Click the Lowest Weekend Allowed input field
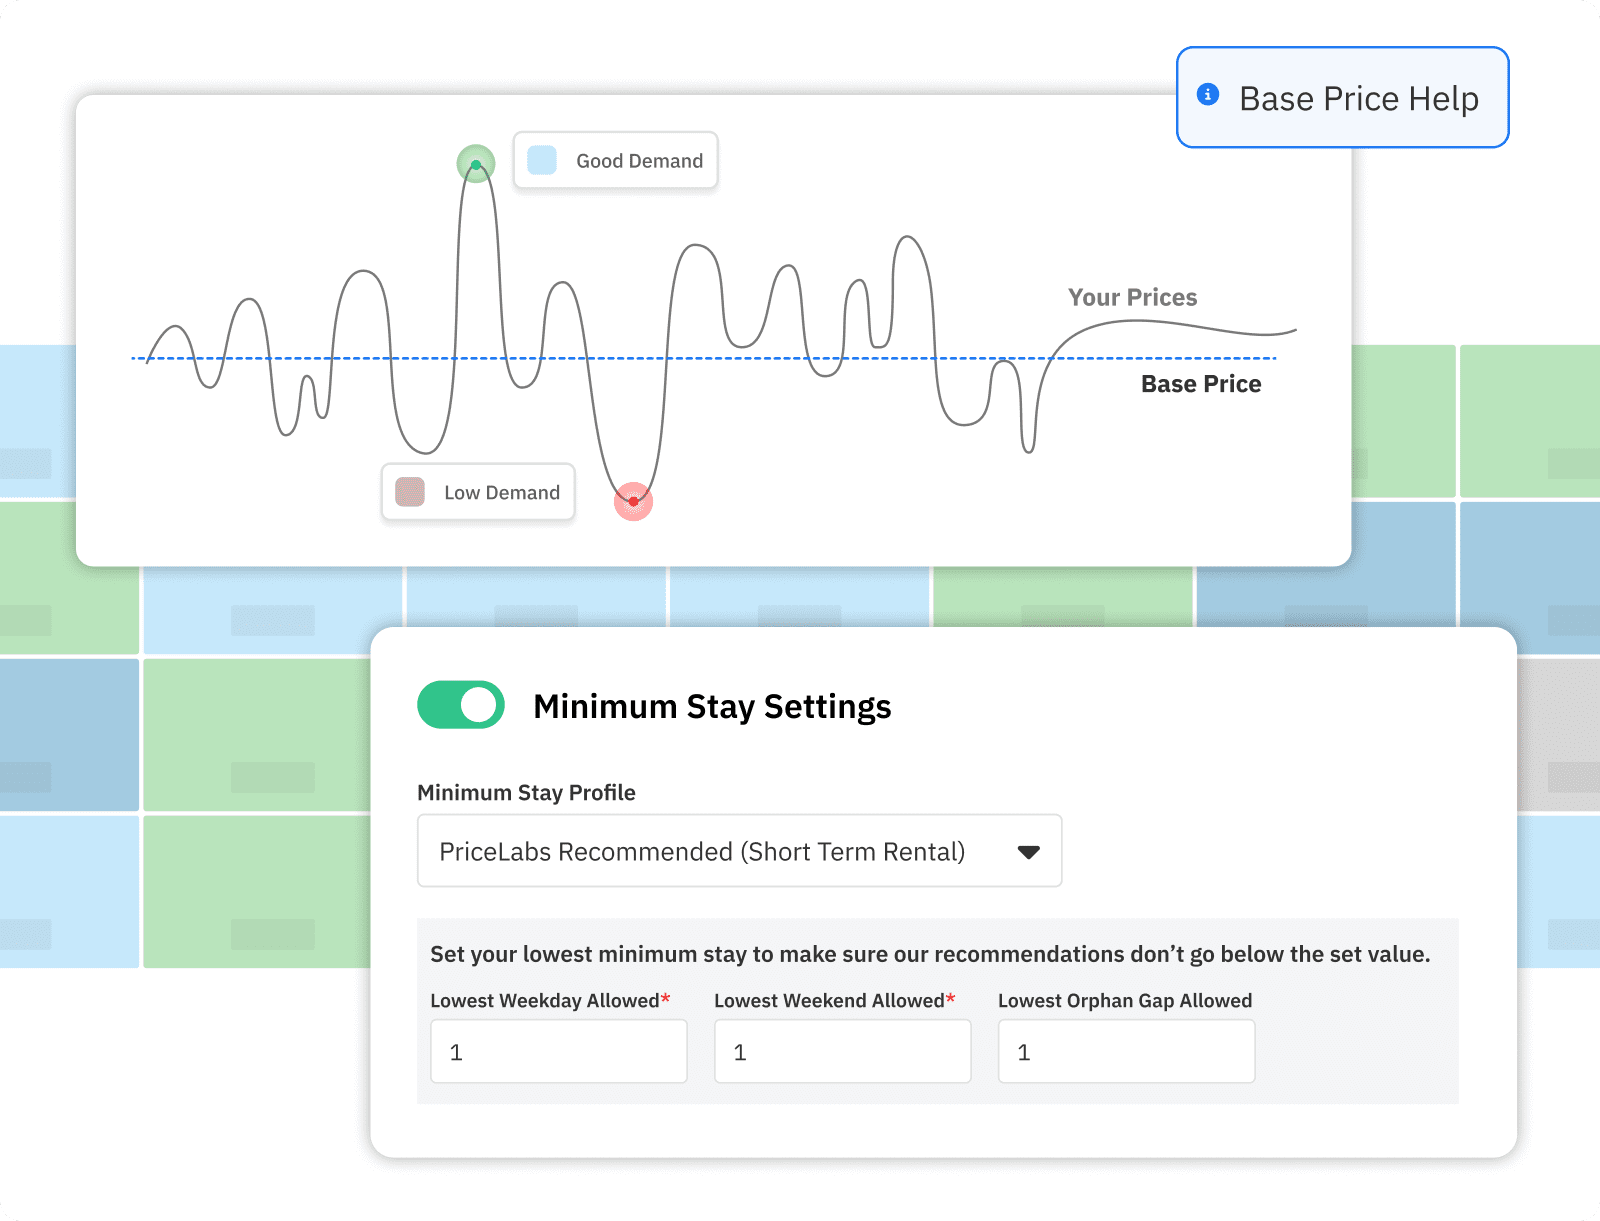 click(x=842, y=1051)
